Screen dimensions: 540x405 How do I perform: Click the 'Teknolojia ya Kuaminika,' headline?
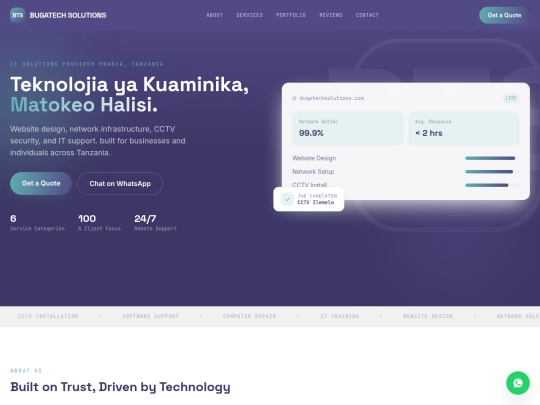(129, 84)
